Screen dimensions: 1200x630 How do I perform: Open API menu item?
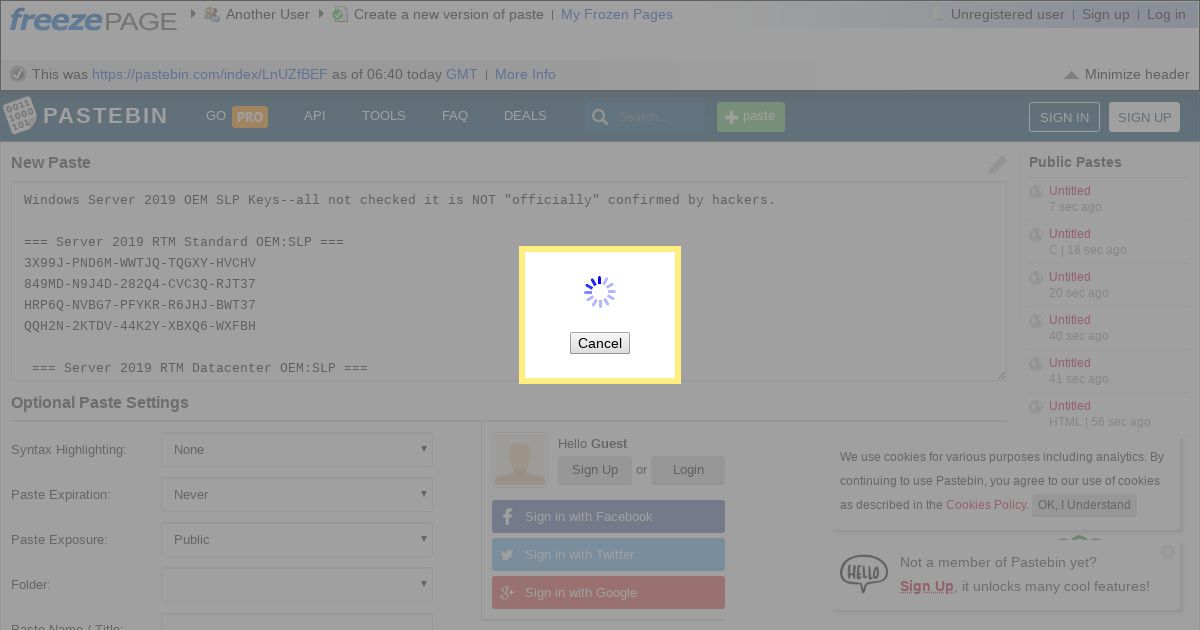[x=315, y=116]
